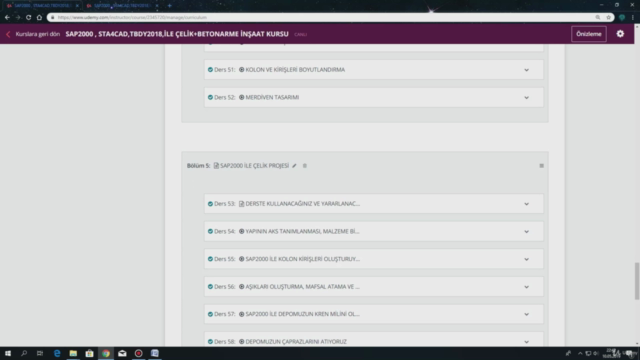Viewport: 640px width, 360px height.
Task: Click the red recording app on taskbar
Action: [138, 353]
